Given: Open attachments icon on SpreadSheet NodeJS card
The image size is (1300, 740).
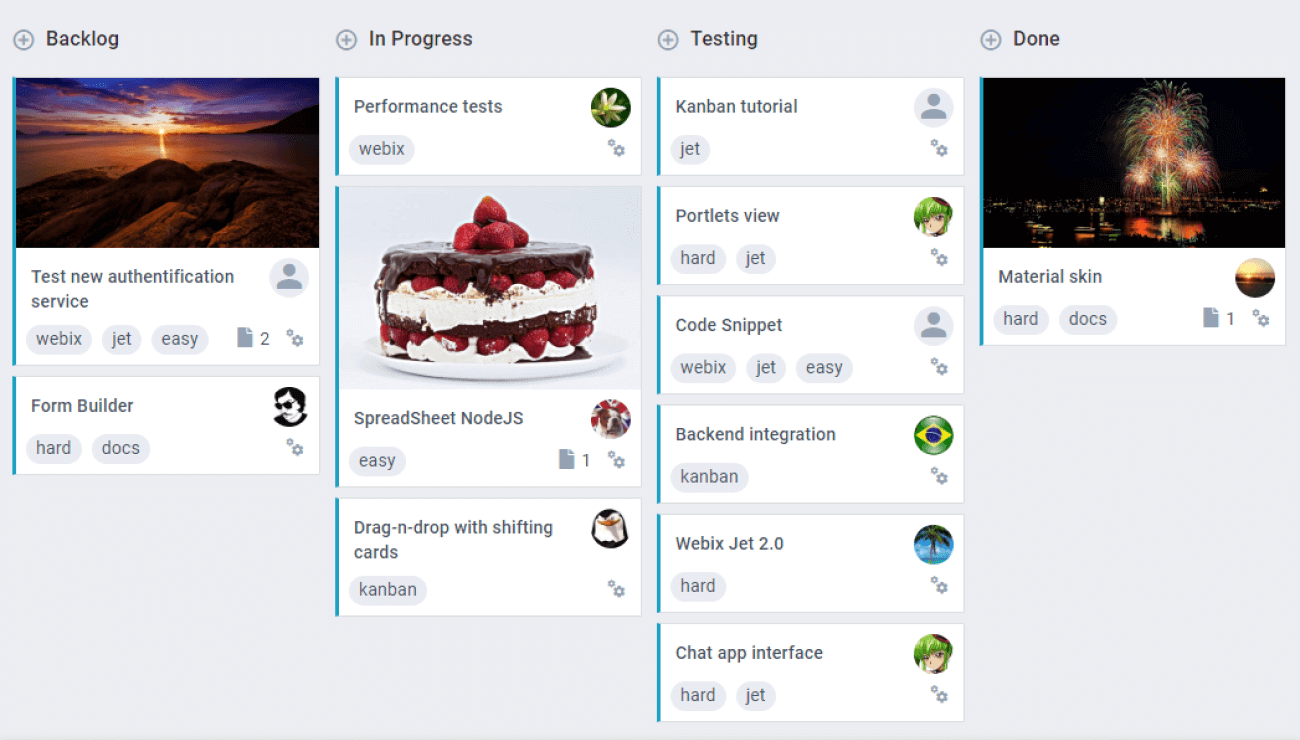Looking at the screenshot, I should 567,460.
